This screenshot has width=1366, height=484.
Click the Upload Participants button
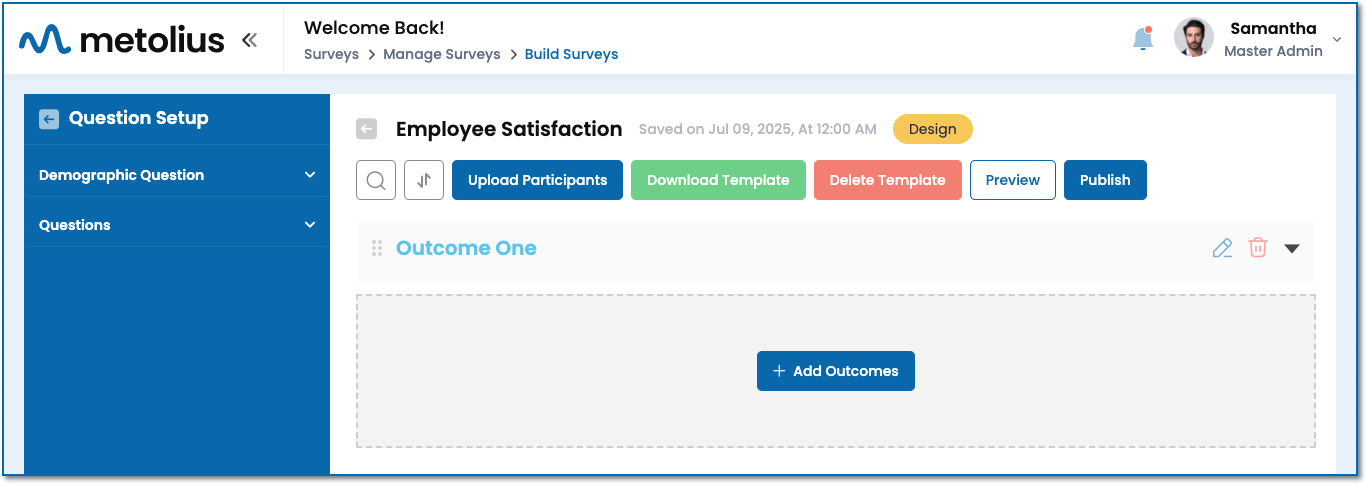(537, 180)
